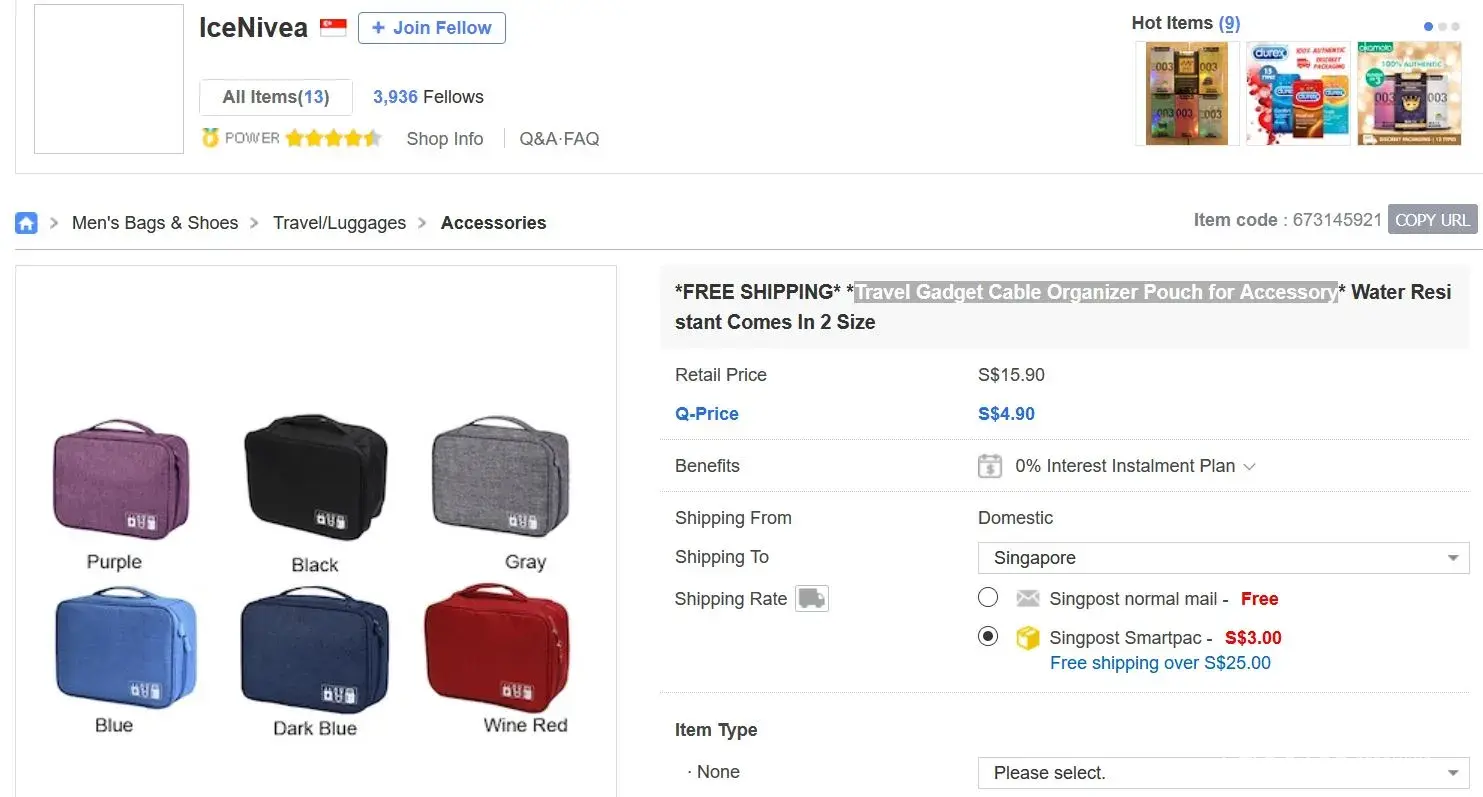Viewport: 1483px width, 797px height.
Task: Click the Singapore flag icon
Action: (x=333, y=28)
